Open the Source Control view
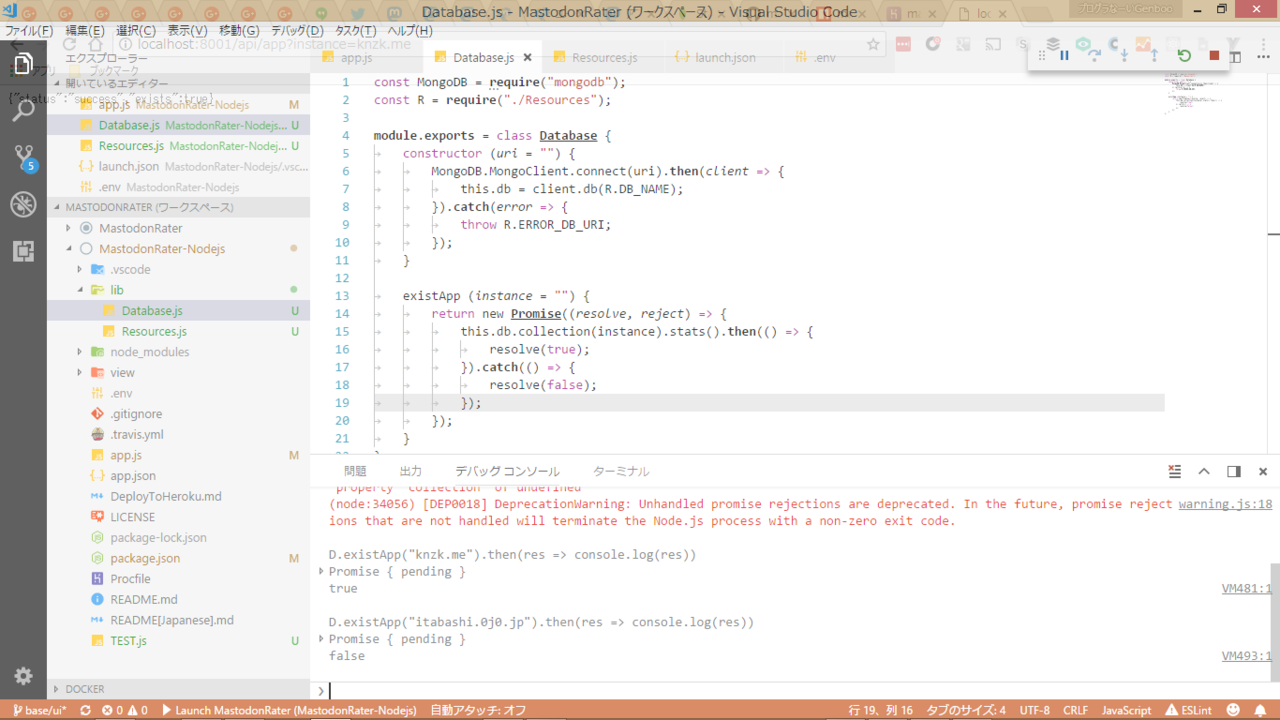The height and width of the screenshot is (720, 1280). pos(23,157)
